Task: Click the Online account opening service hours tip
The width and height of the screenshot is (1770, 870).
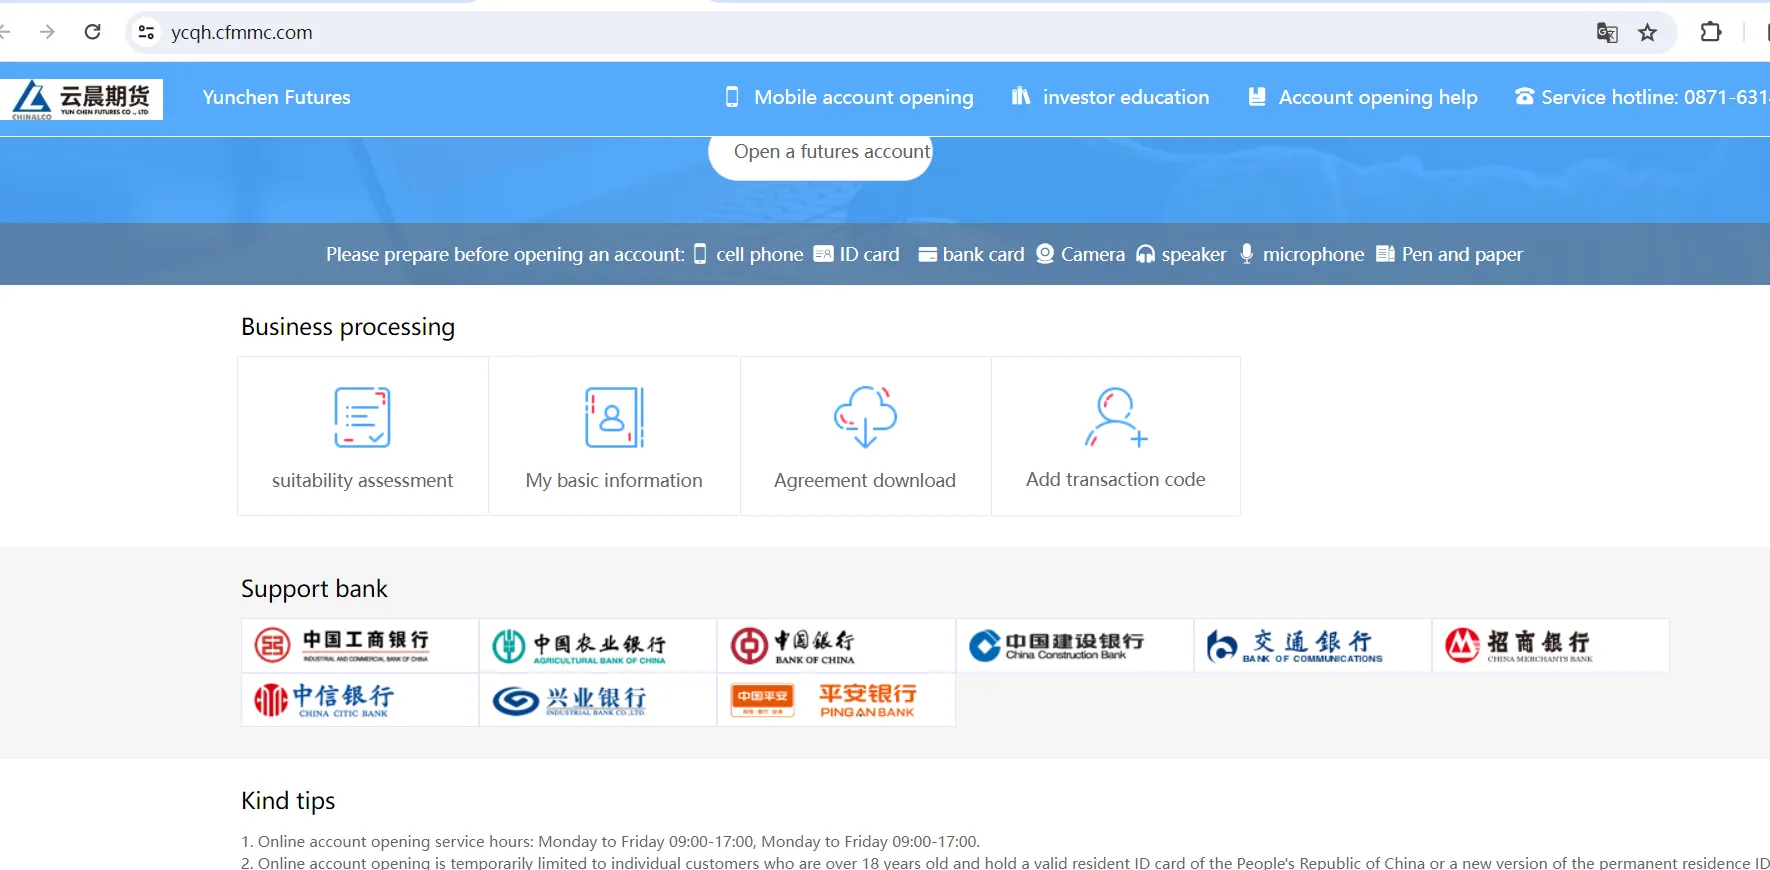Action: pos(611,842)
